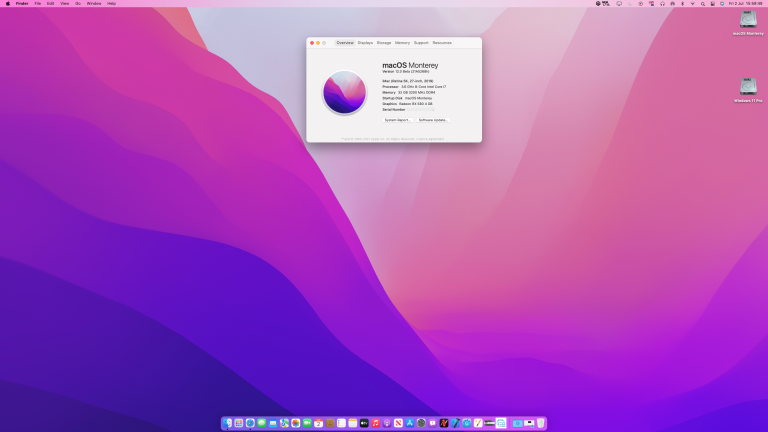This screenshot has height=432, width=768.
Task: Open Finder from the Dock
Action: point(228,423)
